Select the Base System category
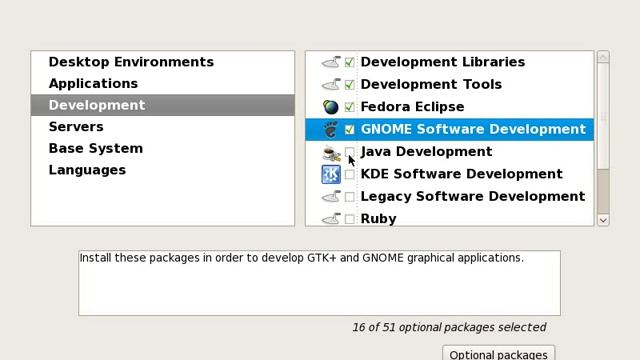Screen dimensions: 640x360 point(162,149)
